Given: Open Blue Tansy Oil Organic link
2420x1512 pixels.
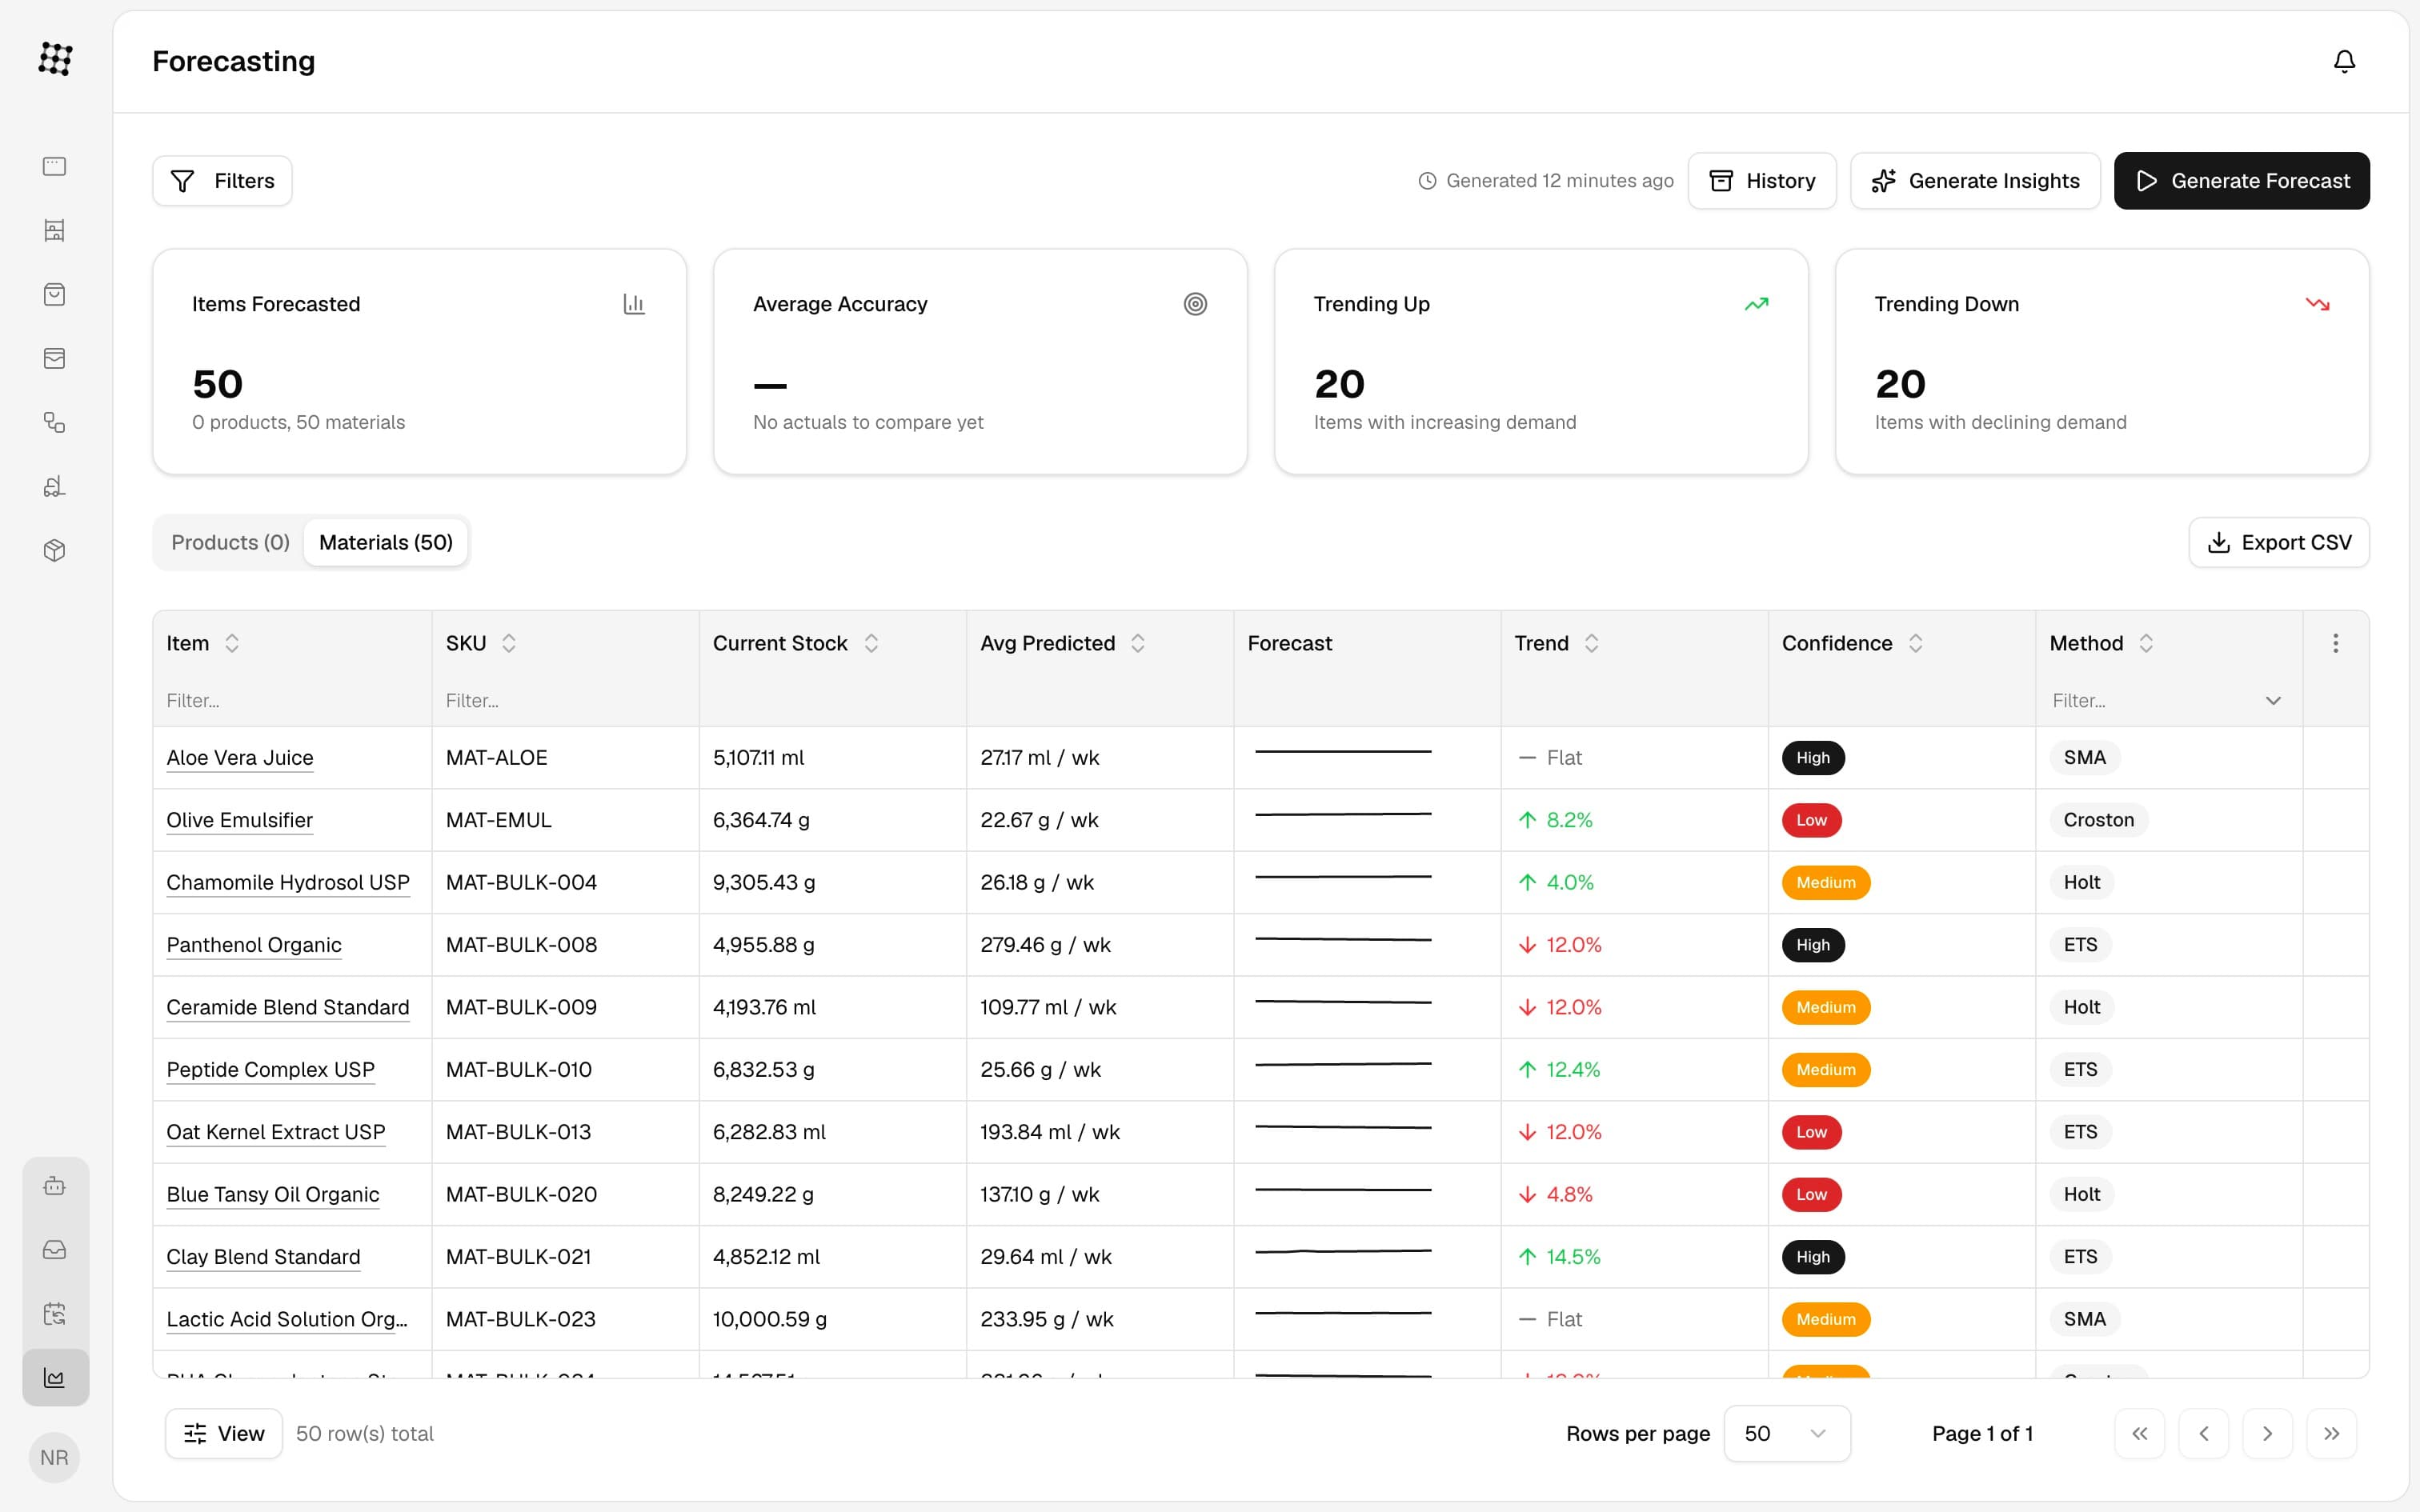Looking at the screenshot, I should [273, 1194].
